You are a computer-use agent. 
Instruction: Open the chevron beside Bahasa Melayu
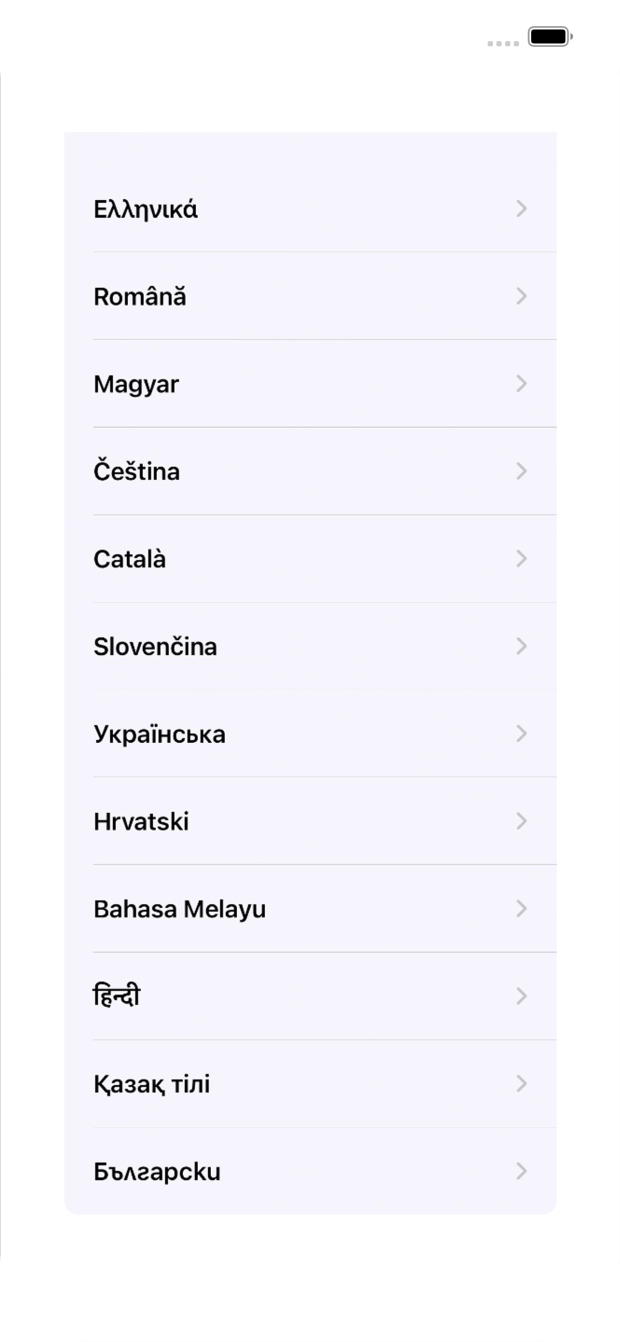coord(522,908)
